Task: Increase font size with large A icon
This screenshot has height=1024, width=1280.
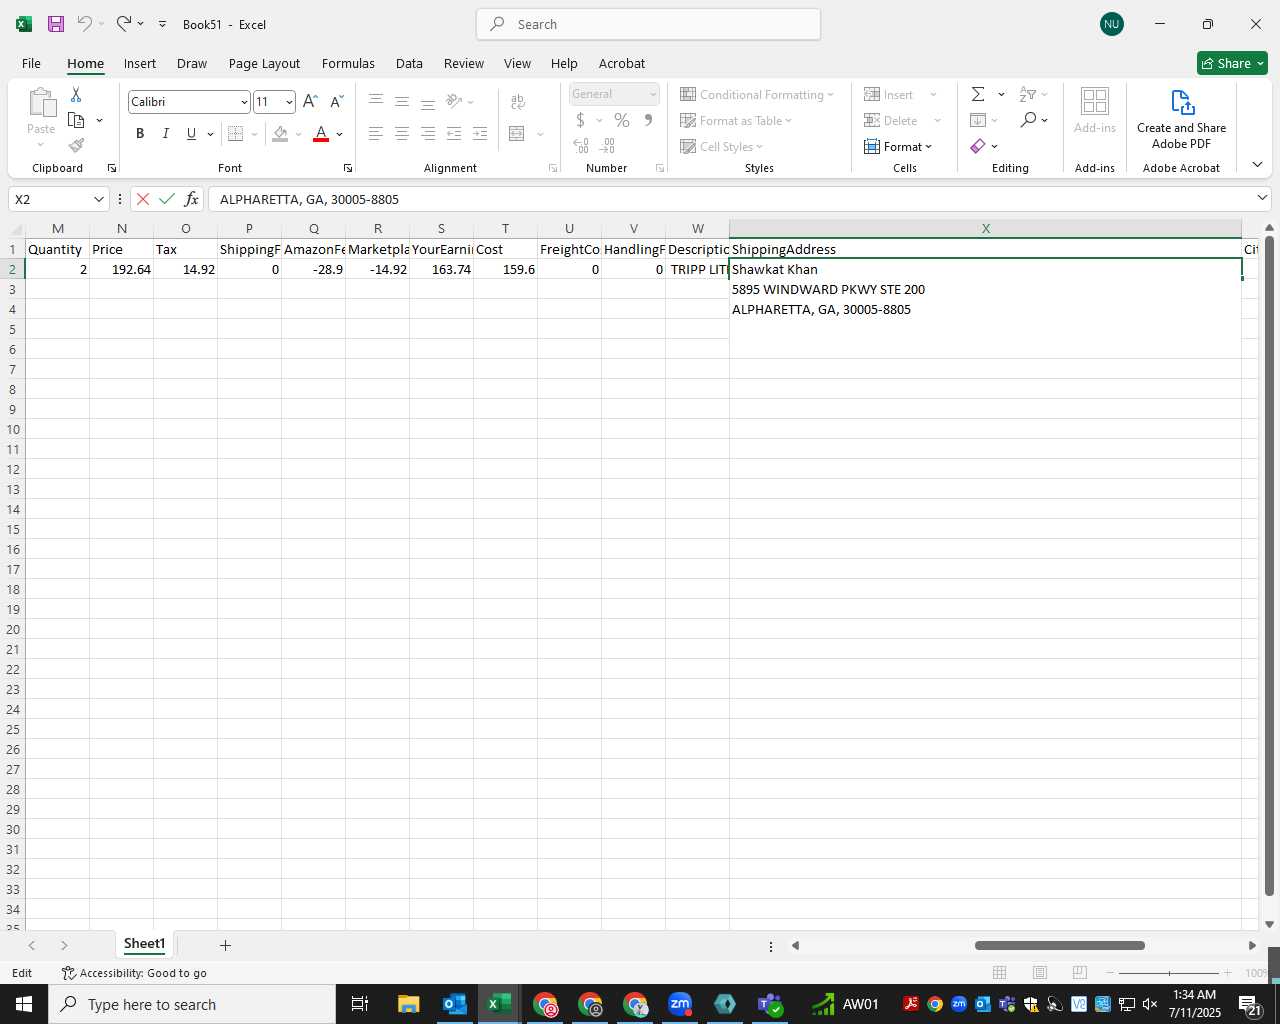Action: click(x=310, y=101)
